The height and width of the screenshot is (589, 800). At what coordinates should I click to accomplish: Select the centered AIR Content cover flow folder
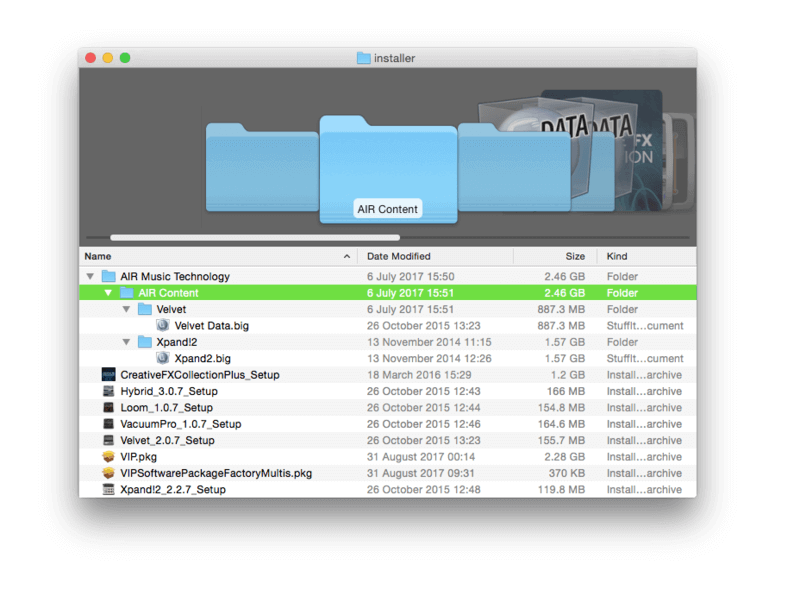388,169
